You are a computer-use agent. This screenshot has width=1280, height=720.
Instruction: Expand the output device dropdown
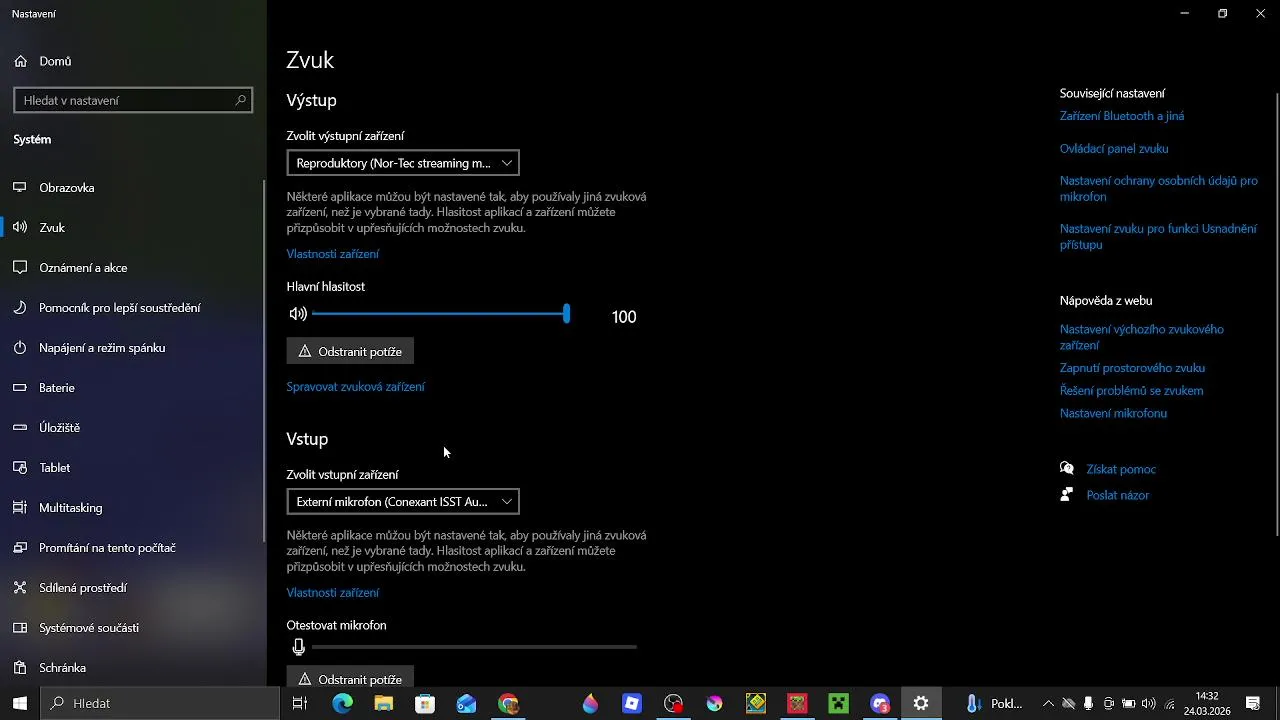click(x=403, y=163)
